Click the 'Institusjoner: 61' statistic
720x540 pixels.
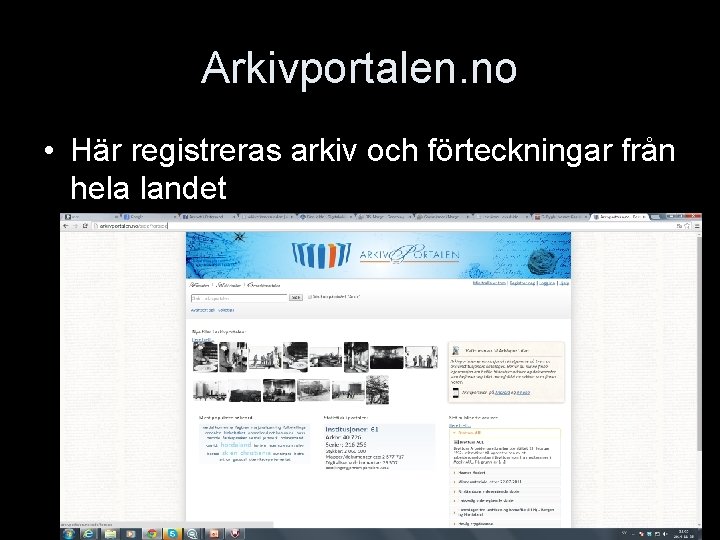(352, 429)
